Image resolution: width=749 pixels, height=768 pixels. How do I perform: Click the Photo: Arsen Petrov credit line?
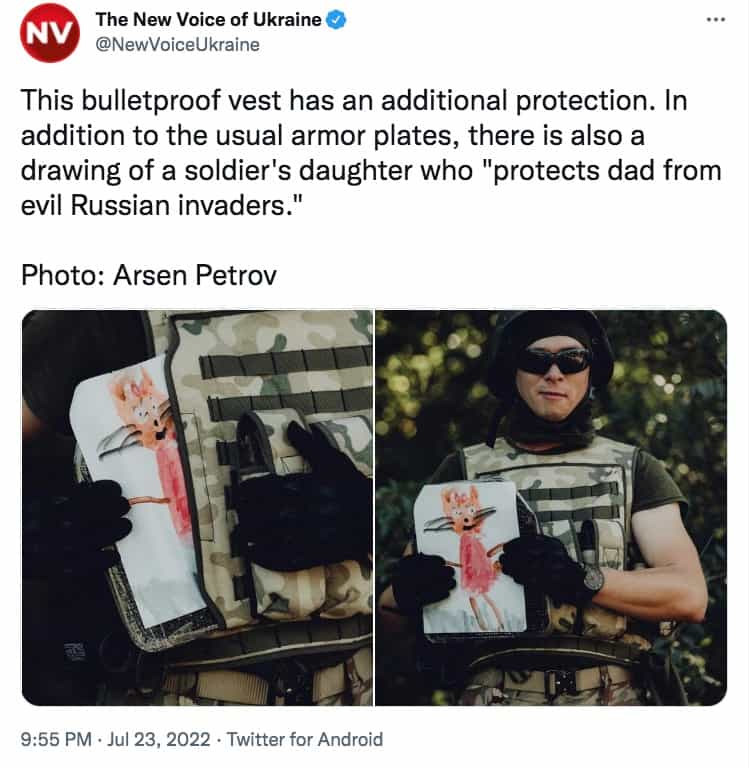pyautogui.click(x=149, y=275)
